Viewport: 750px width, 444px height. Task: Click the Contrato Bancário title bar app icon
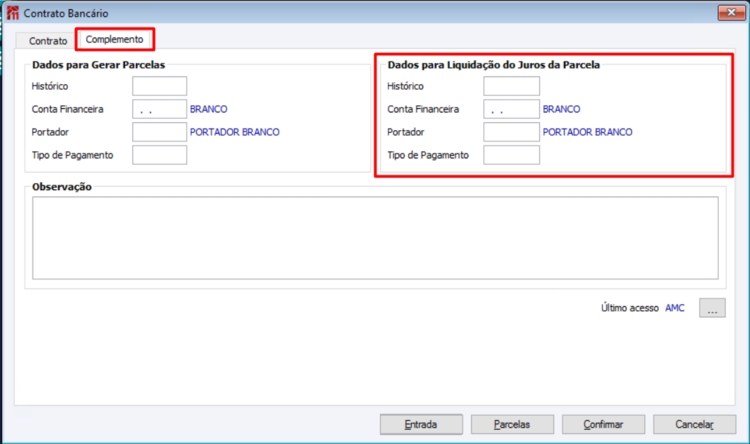pyautogui.click(x=13, y=13)
